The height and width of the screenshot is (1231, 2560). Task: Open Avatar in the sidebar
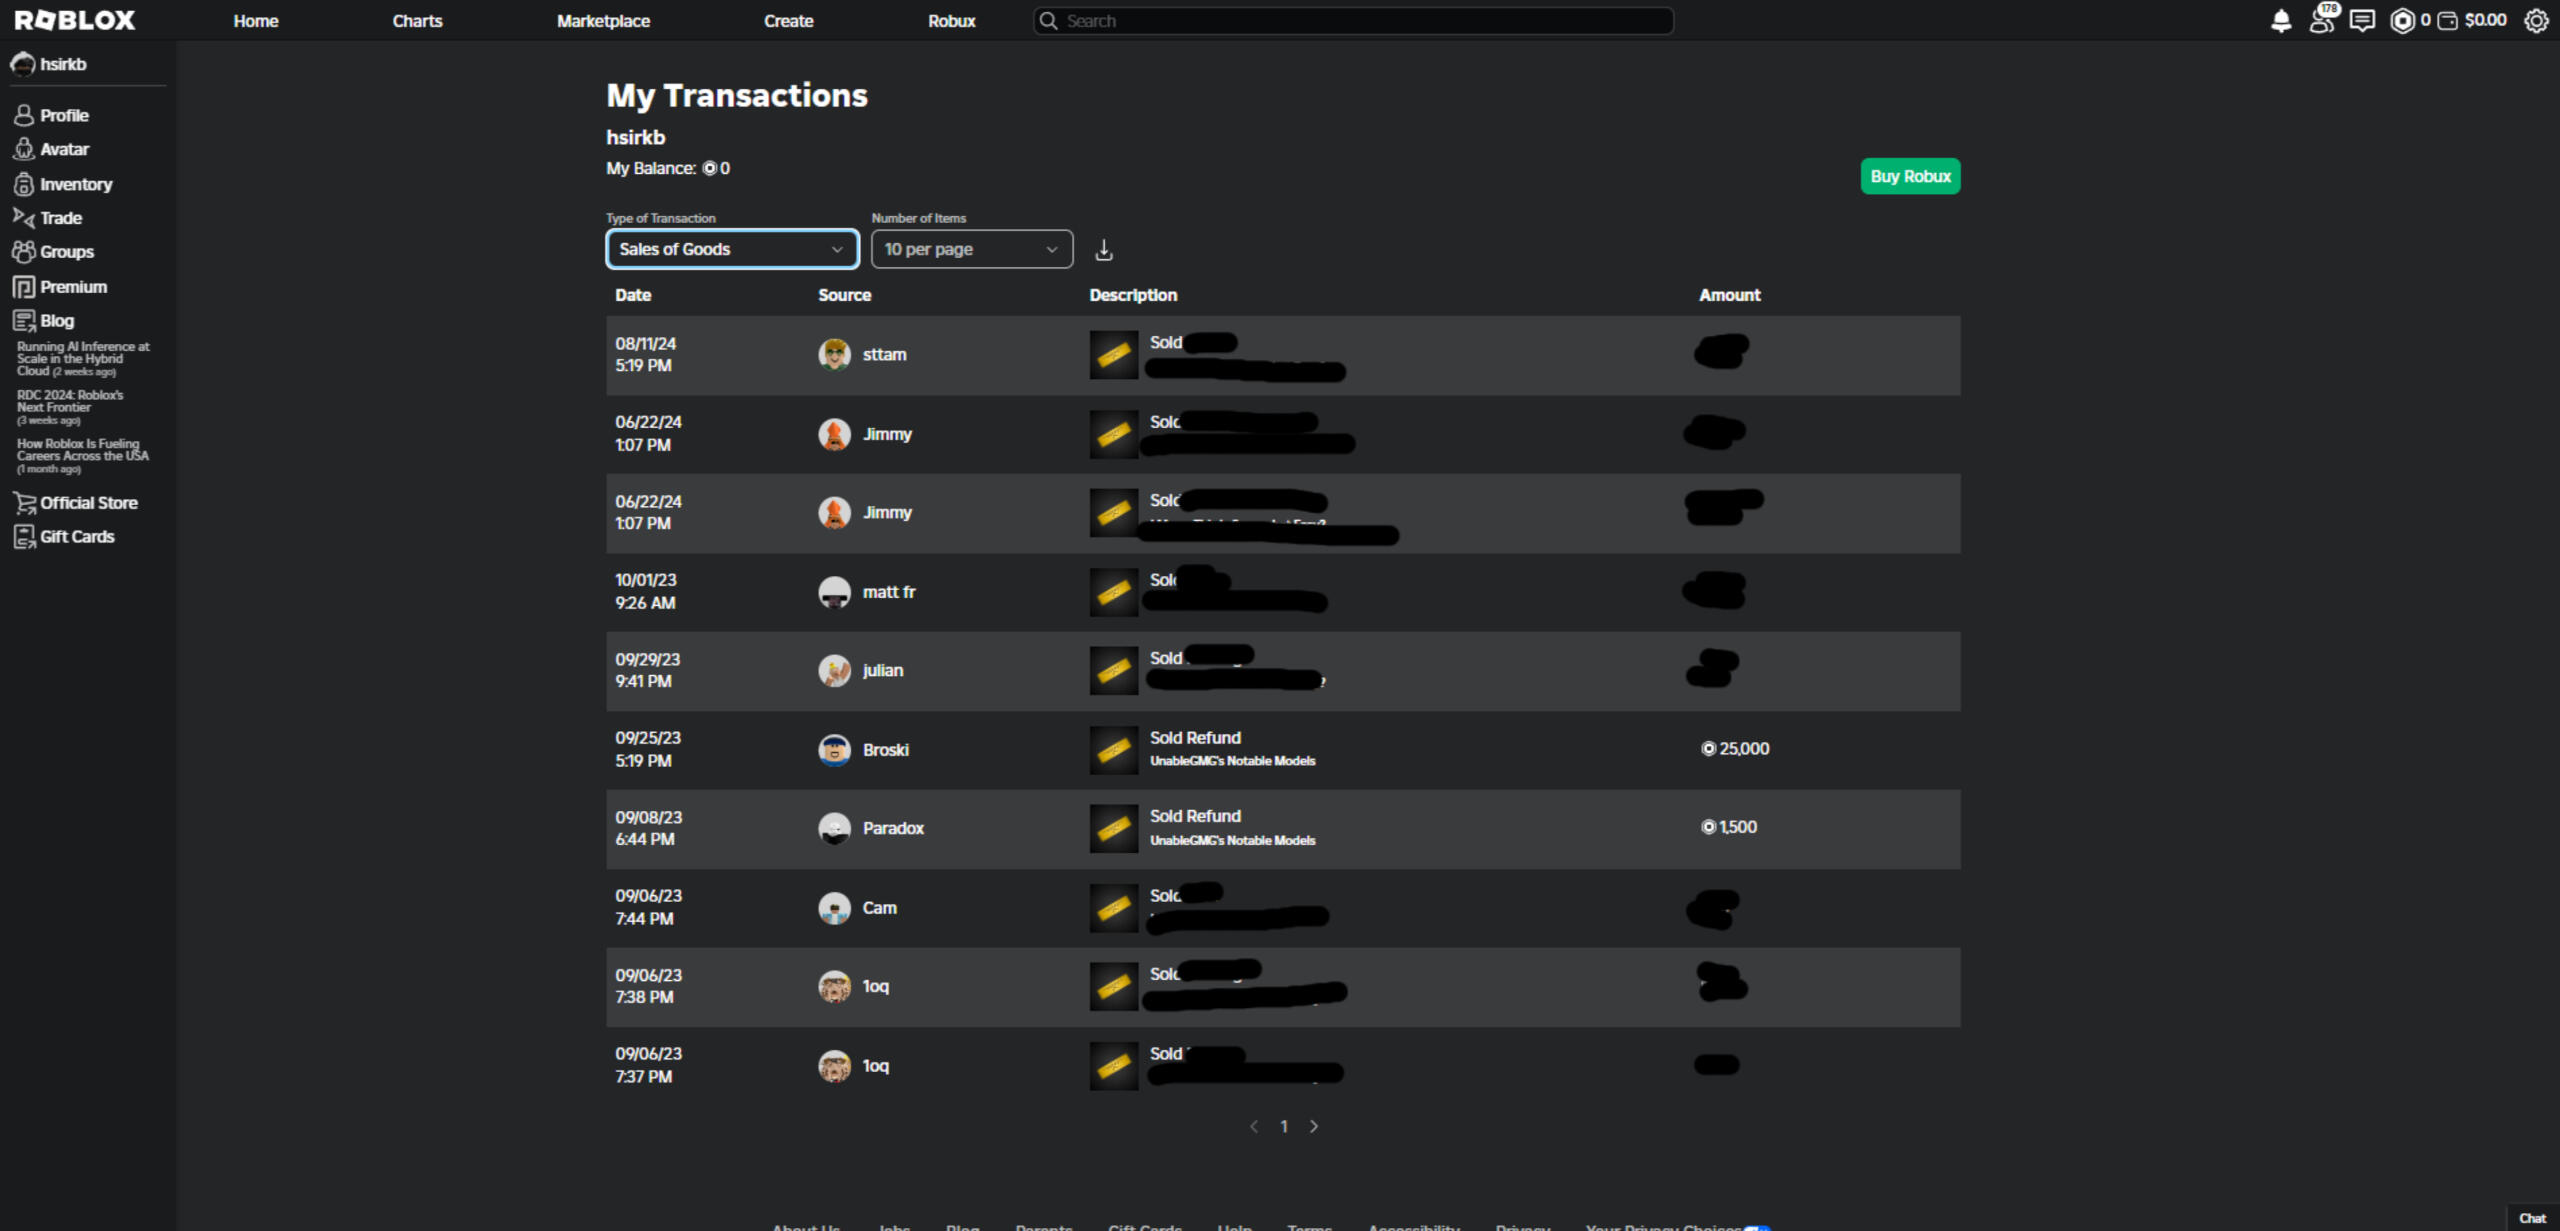(x=51, y=149)
